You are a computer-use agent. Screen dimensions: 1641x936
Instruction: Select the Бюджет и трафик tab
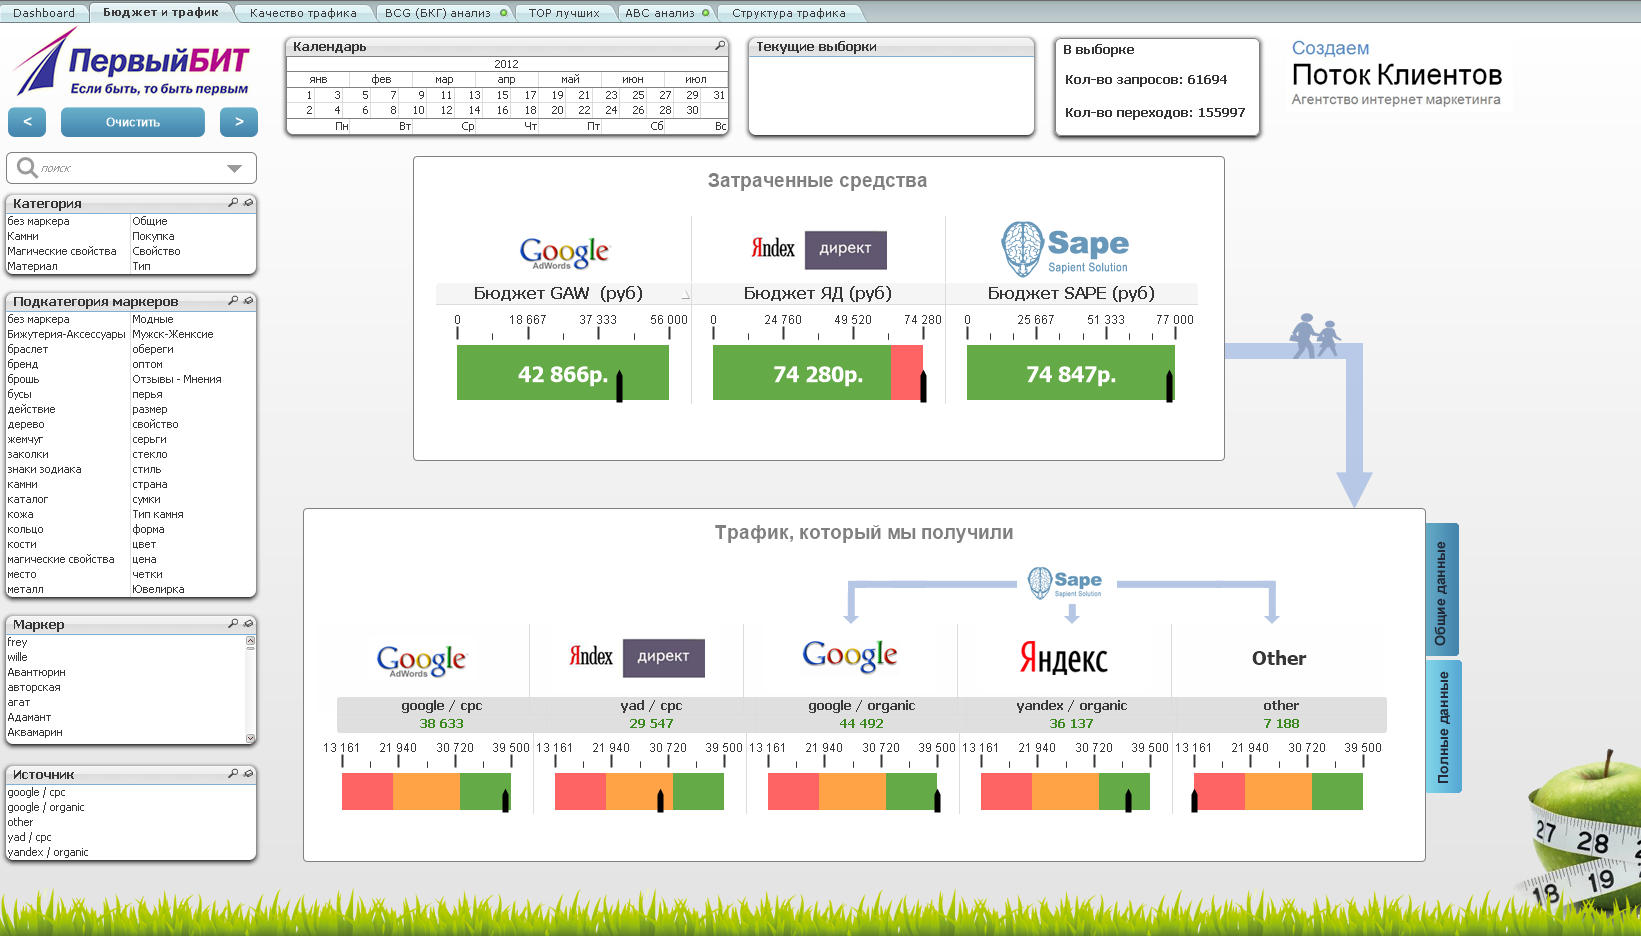[x=161, y=12]
